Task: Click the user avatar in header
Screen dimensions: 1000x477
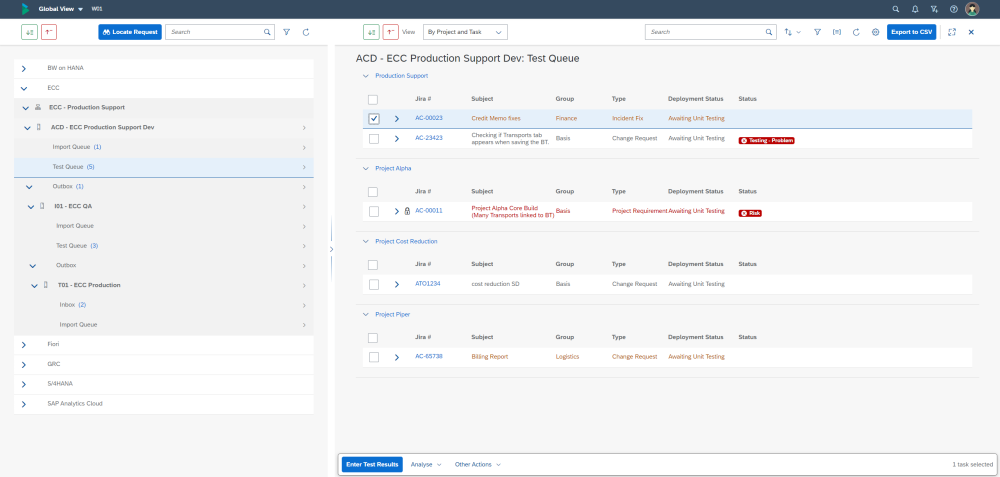Action: (972, 9)
